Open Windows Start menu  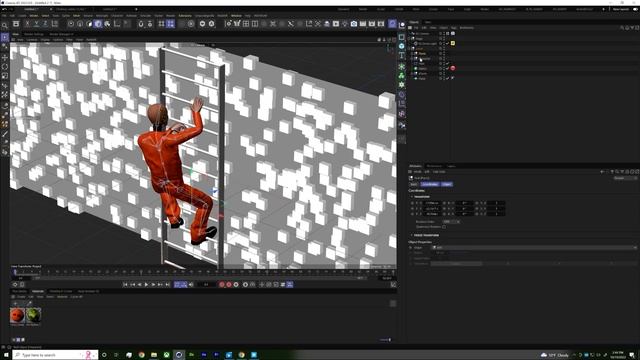tap(6, 355)
